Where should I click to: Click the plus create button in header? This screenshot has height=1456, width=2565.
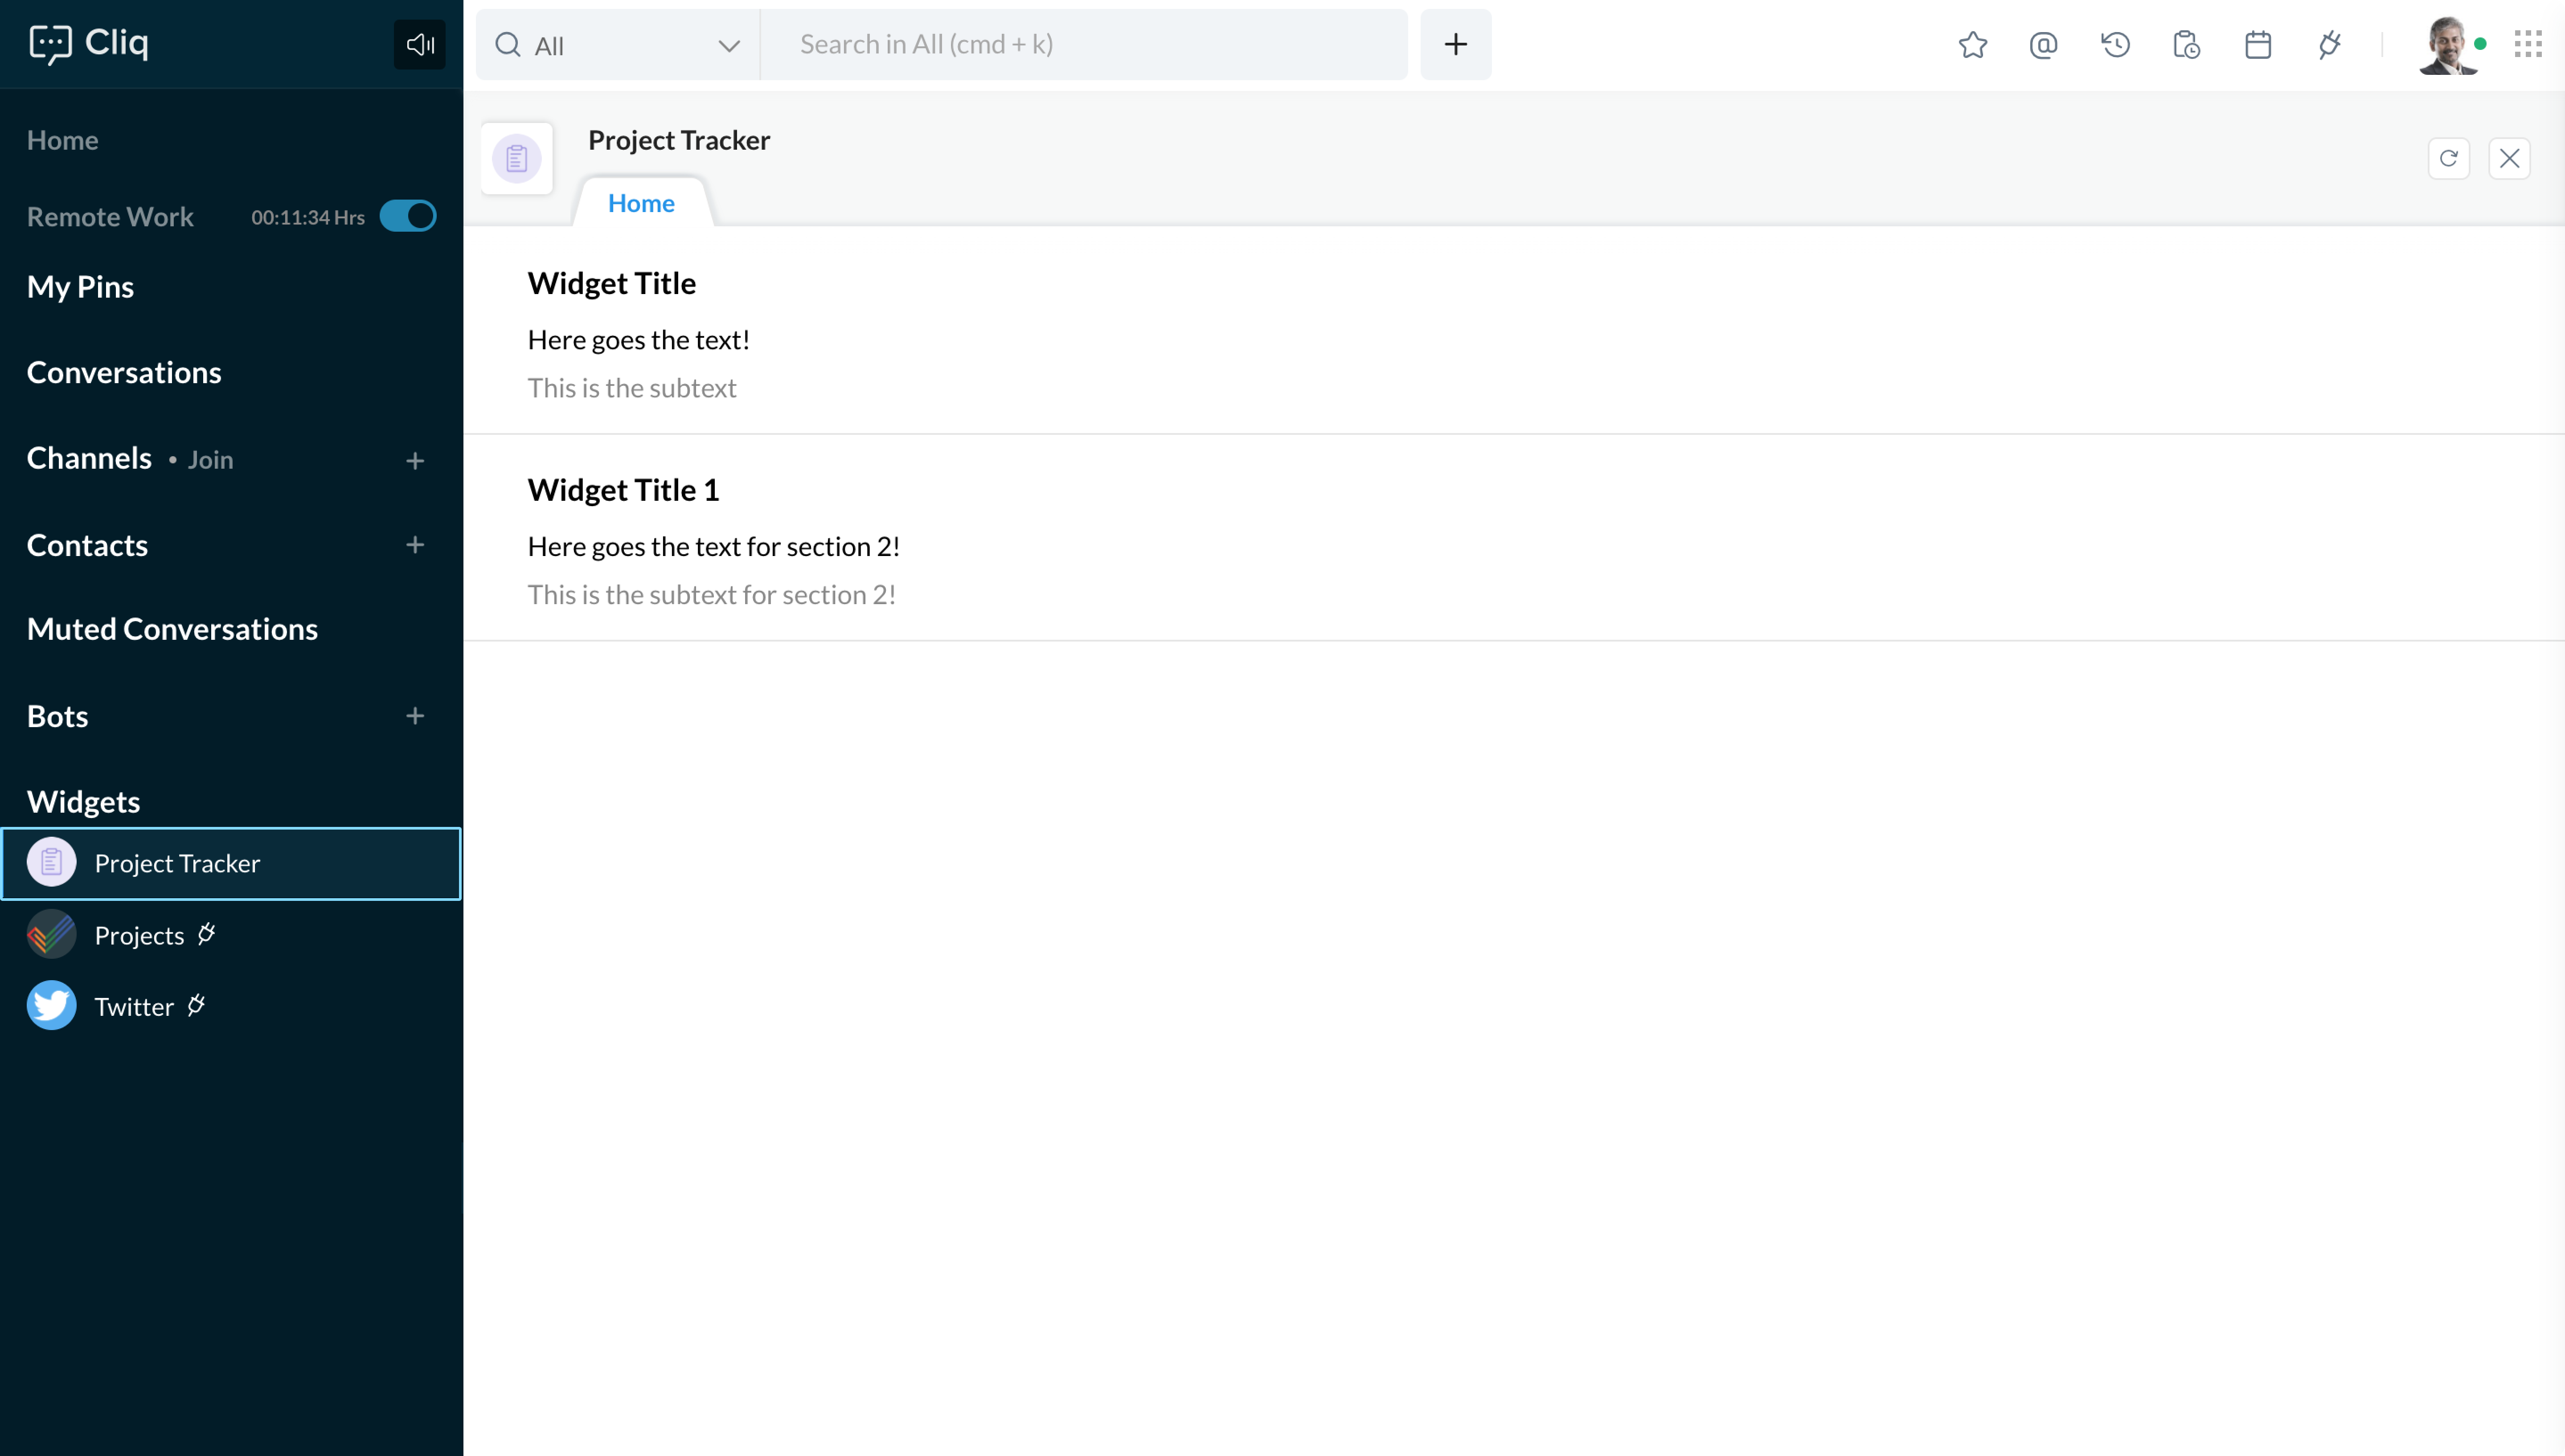coord(1456,44)
